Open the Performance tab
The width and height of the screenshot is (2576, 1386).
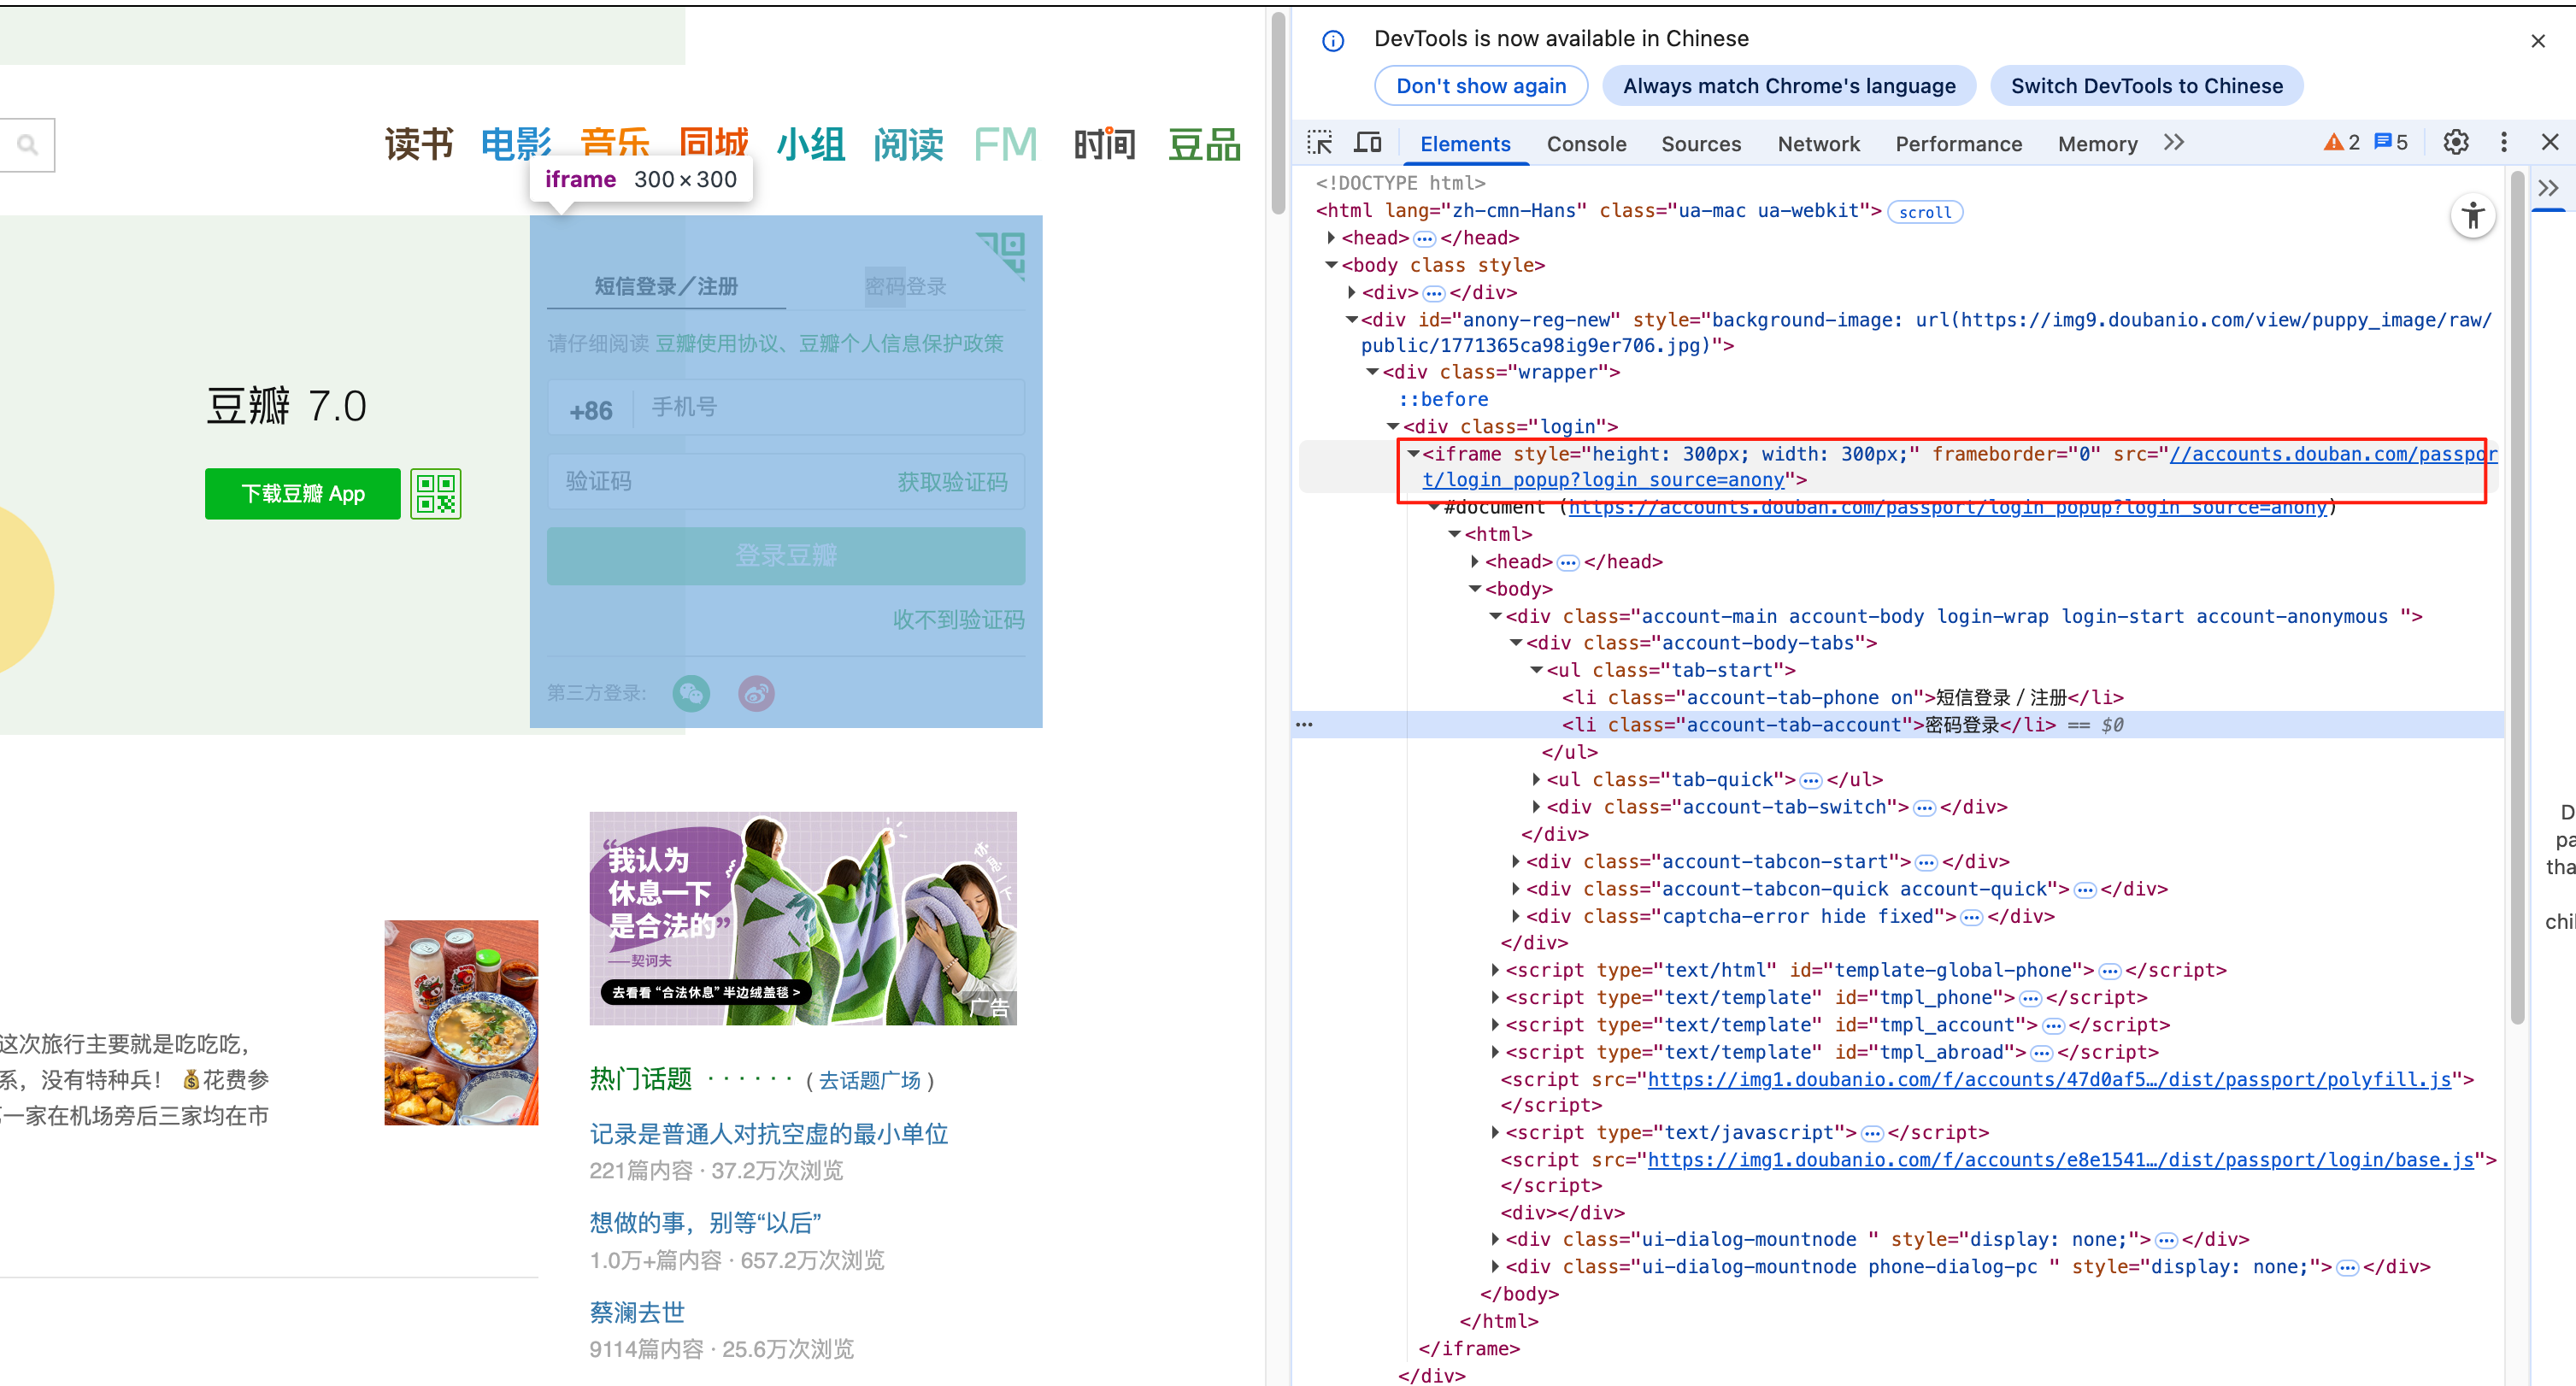(x=1958, y=144)
